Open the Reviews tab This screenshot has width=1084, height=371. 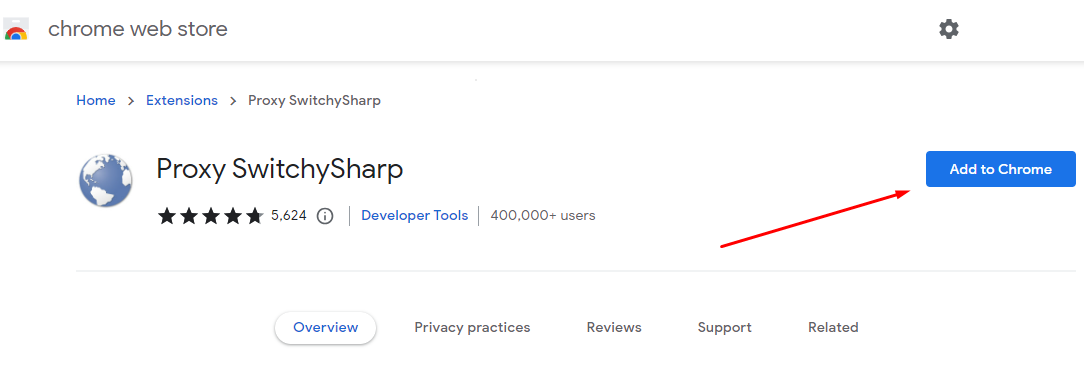(614, 327)
